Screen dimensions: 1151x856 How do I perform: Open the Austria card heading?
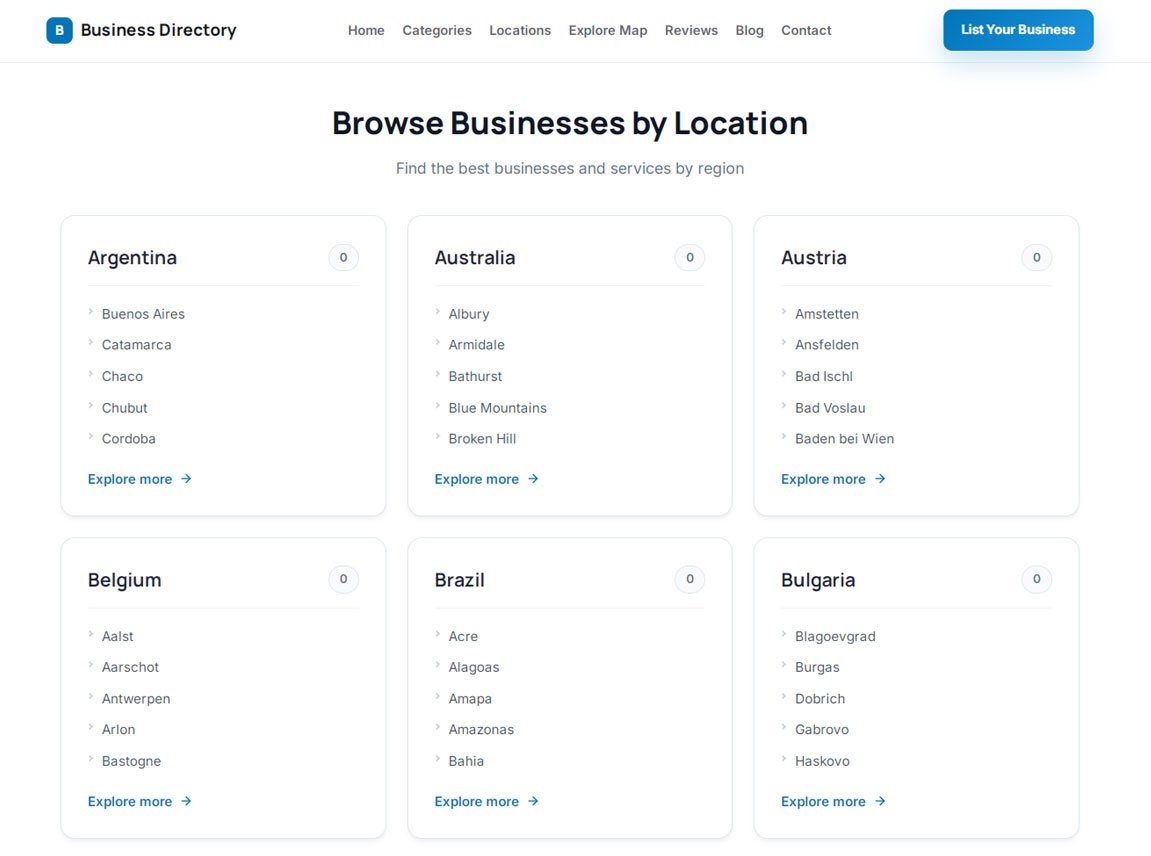[814, 258]
